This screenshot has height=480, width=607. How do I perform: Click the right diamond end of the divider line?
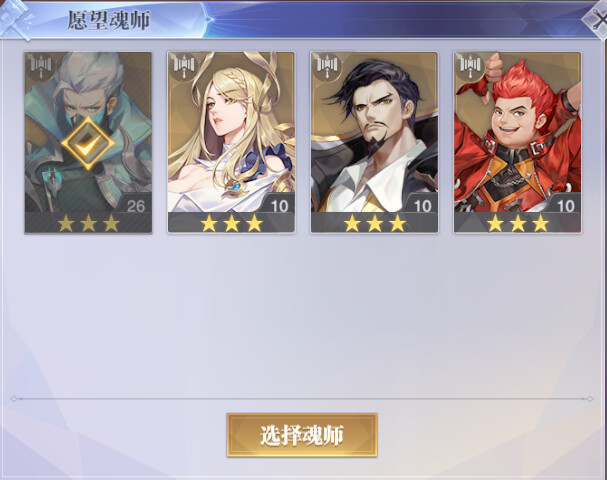[x=590, y=399]
